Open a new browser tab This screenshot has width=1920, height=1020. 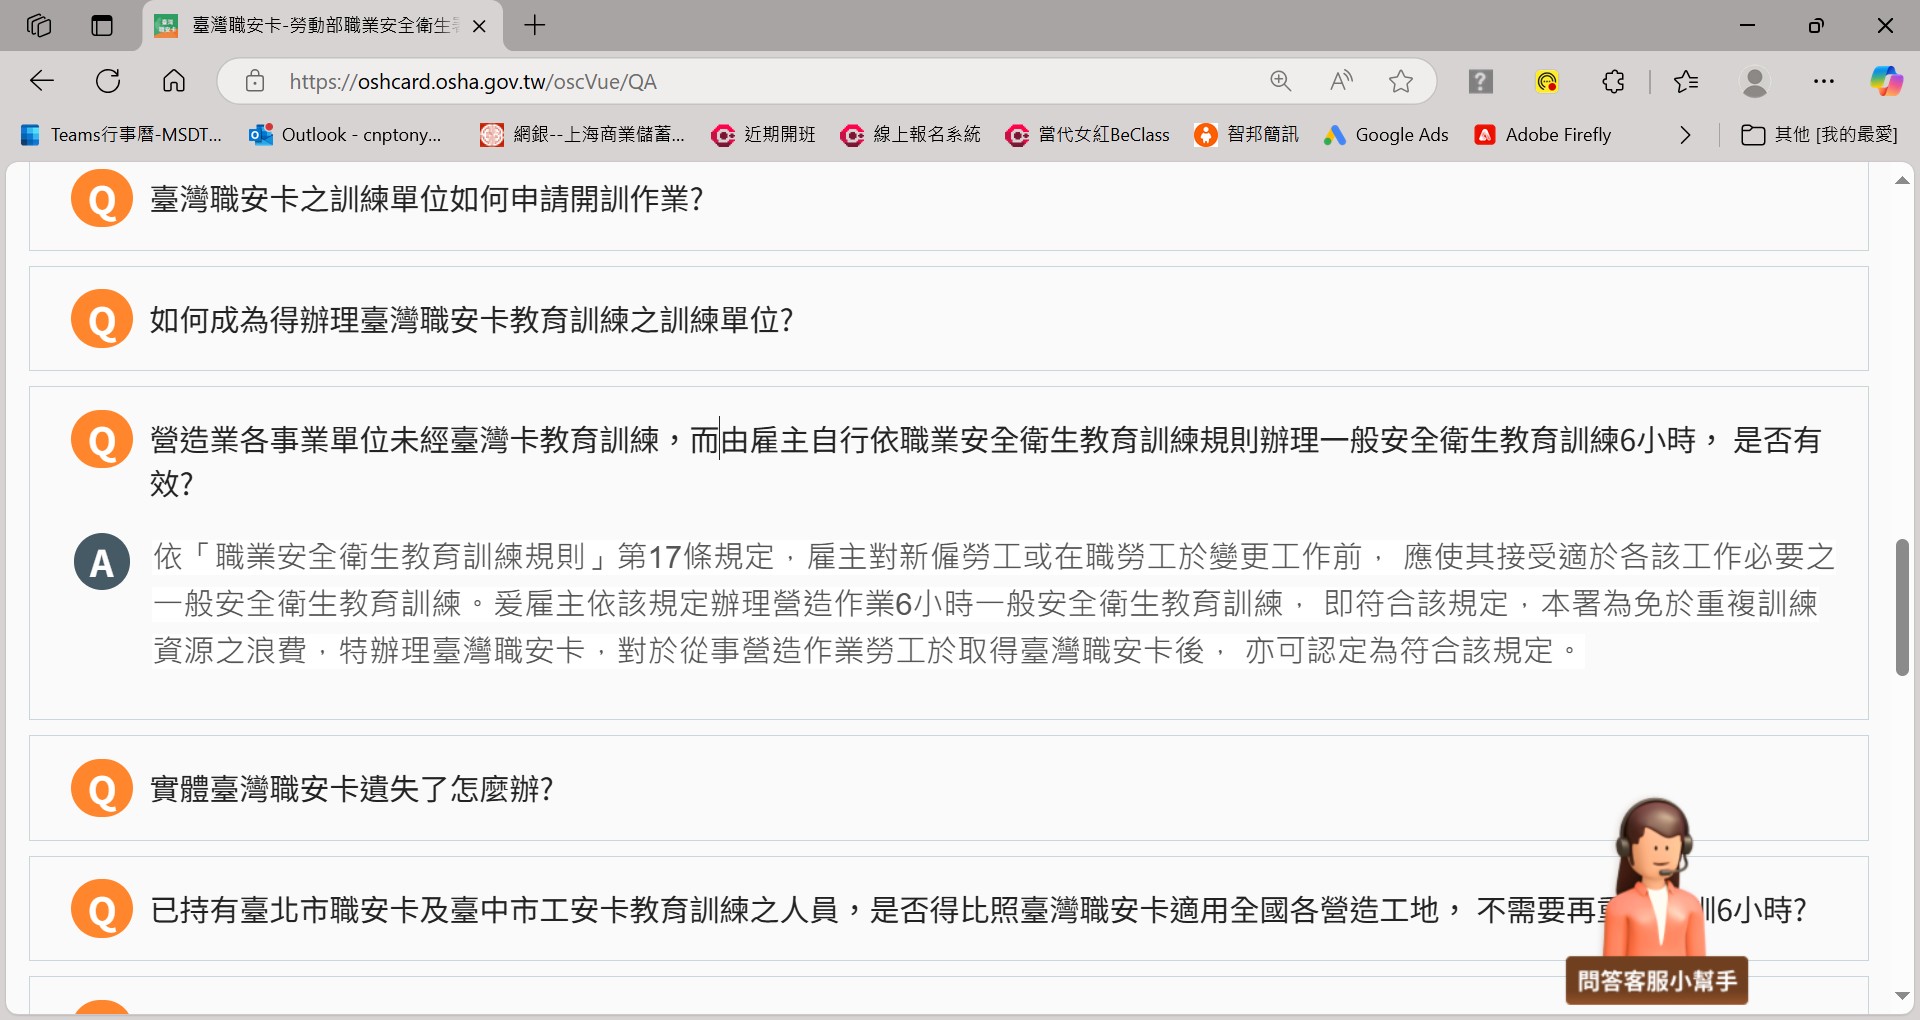coord(535,25)
